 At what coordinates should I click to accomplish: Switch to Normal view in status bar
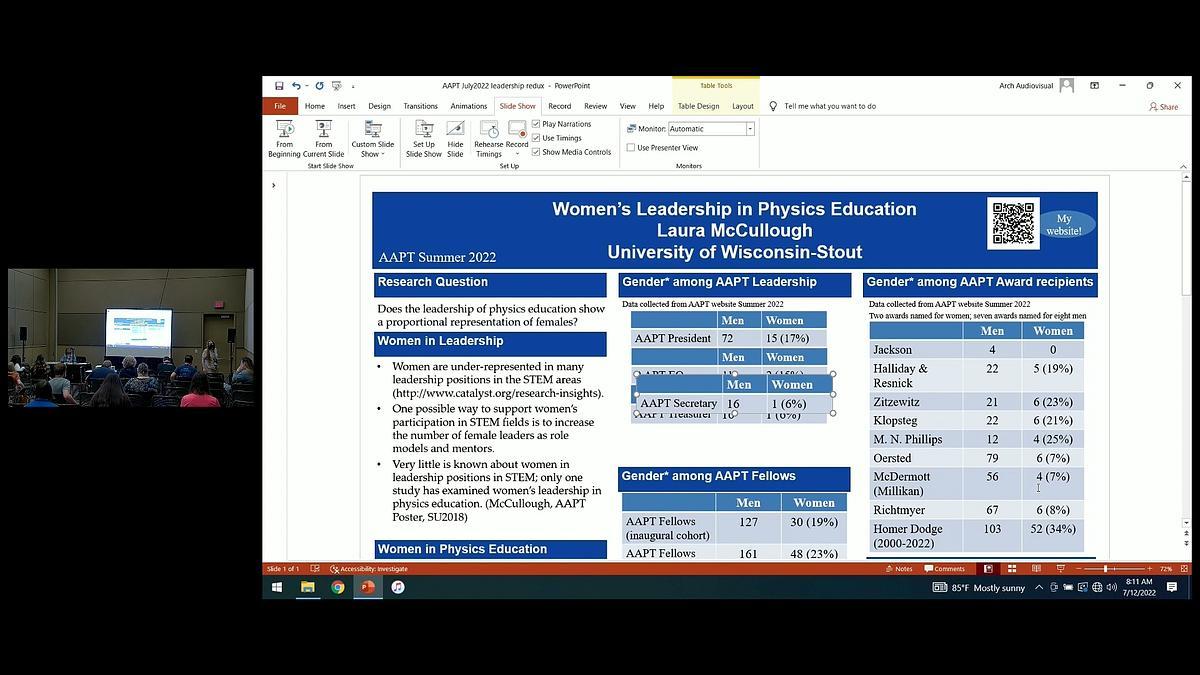(x=988, y=569)
